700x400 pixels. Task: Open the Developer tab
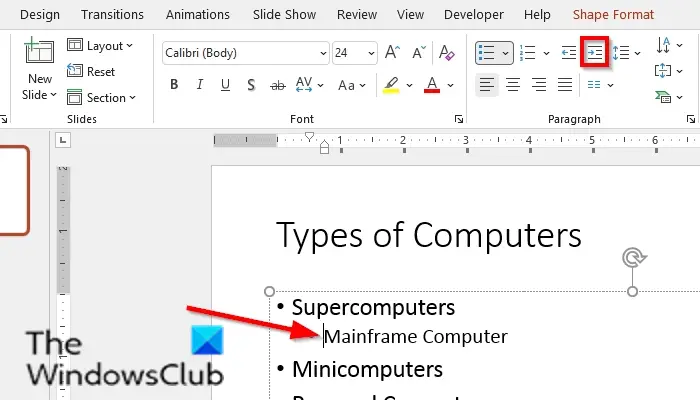coord(474,15)
